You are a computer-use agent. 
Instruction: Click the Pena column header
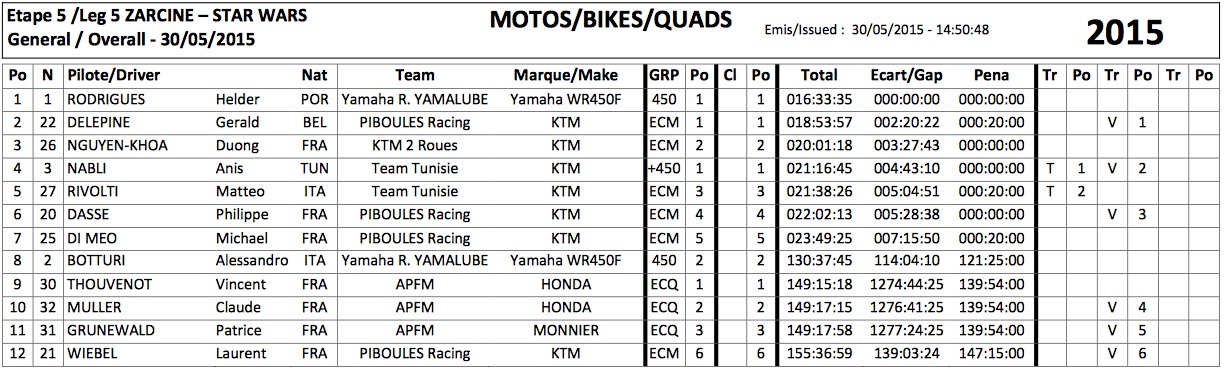(991, 75)
